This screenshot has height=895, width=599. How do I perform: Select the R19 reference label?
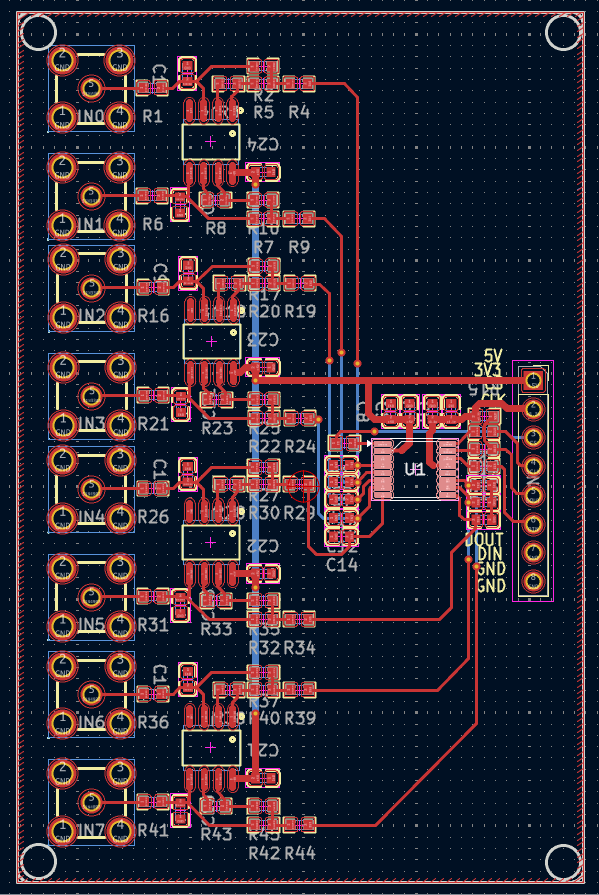[x=300, y=312]
